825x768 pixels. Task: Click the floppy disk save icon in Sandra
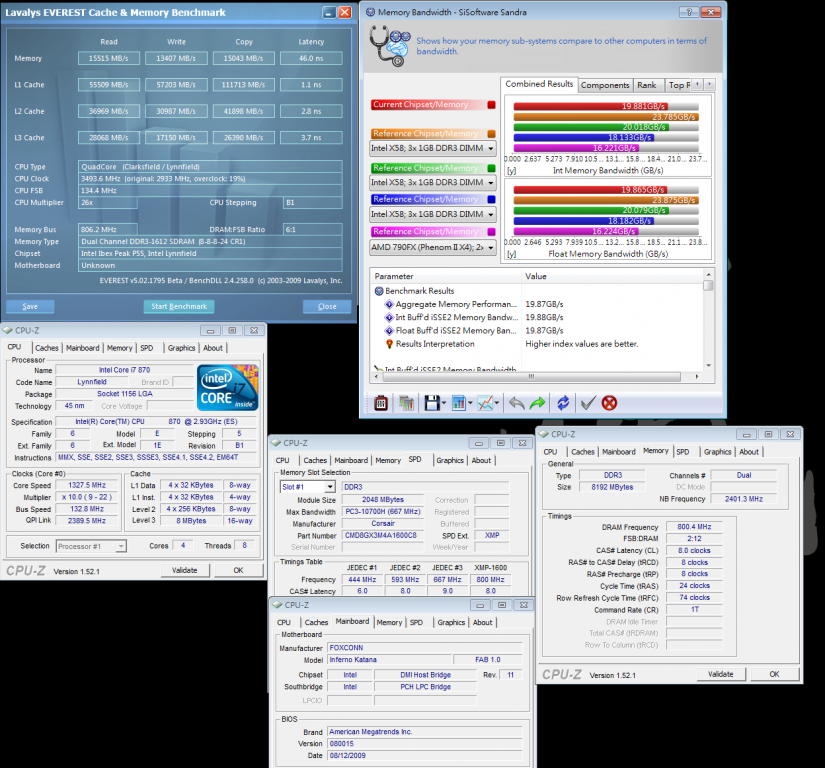[x=433, y=403]
